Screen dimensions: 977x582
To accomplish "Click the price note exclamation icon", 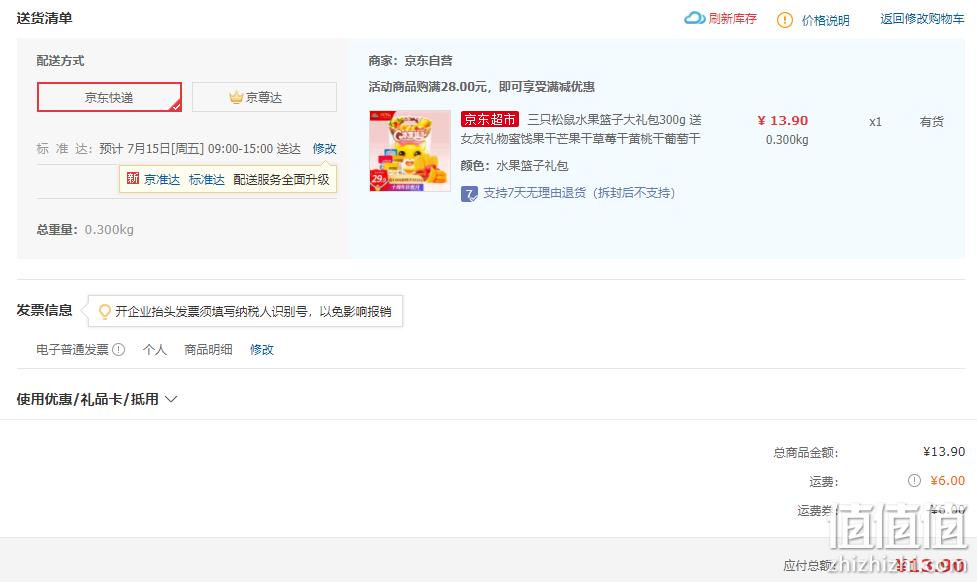I will point(784,20).
